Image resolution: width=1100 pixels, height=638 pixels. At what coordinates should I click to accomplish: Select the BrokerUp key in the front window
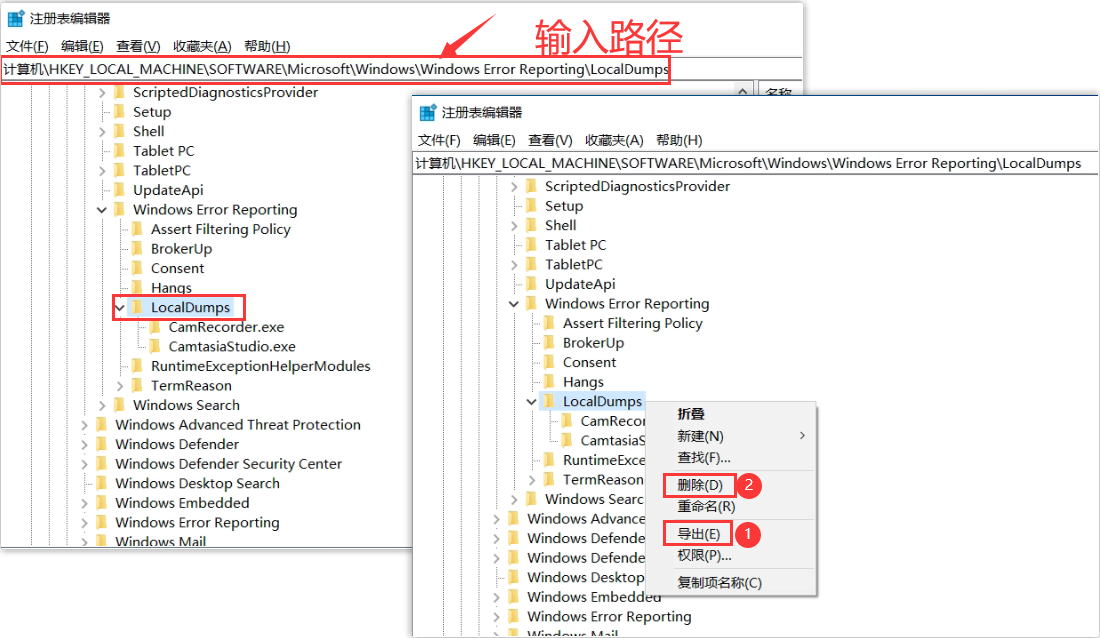pos(593,343)
